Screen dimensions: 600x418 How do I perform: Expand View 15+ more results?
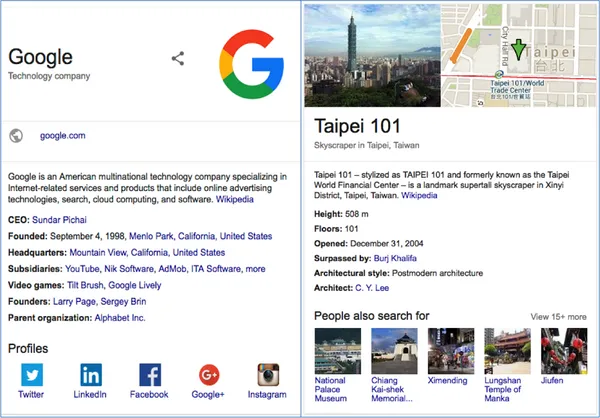click(x=558, y=317)
